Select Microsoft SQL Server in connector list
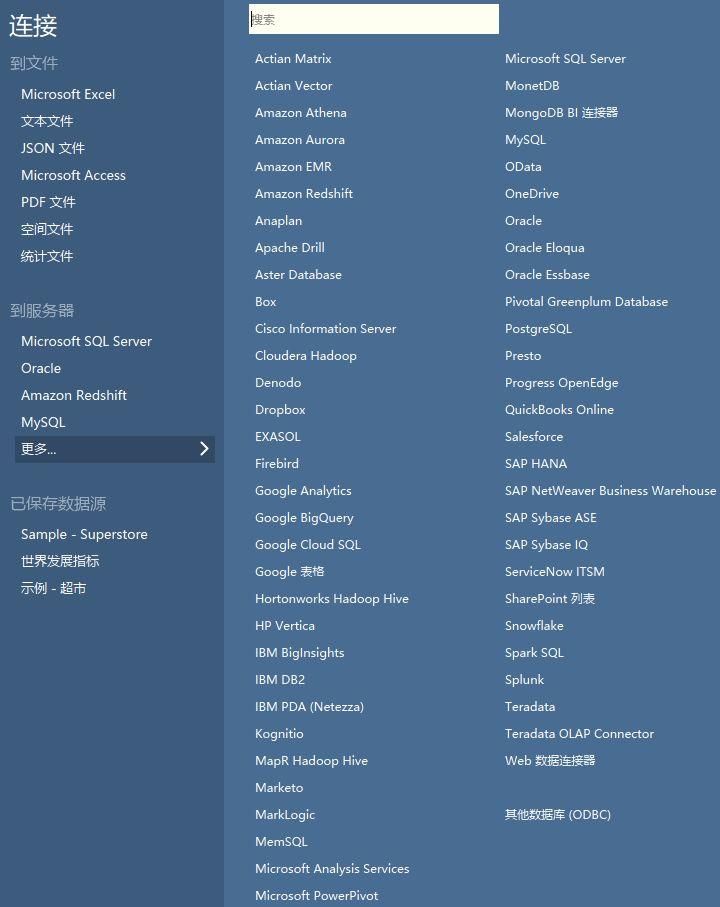 pos(565,58)
